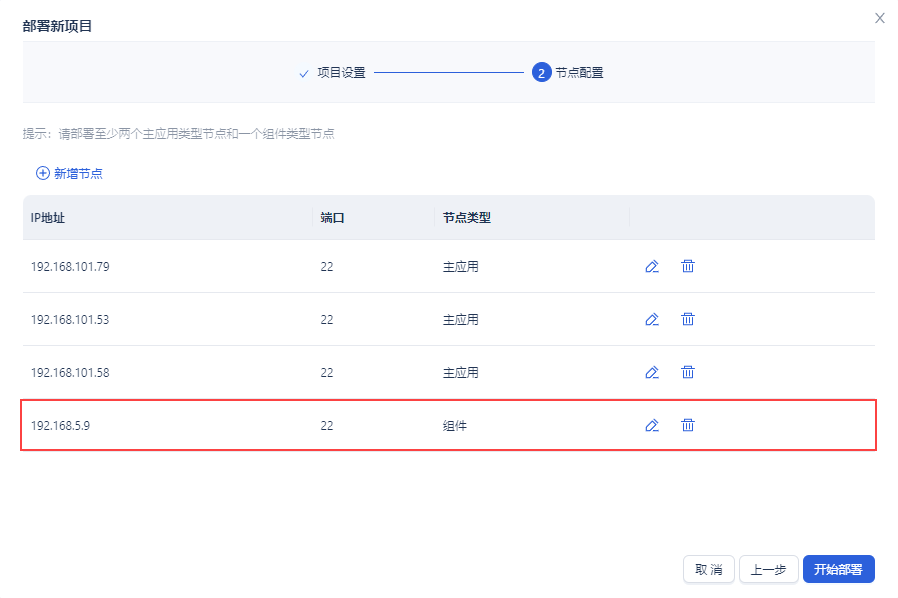Edit the 192.168.5.9 component node
The height and width of the screenshot is (598, 898).
click(652, 425)
